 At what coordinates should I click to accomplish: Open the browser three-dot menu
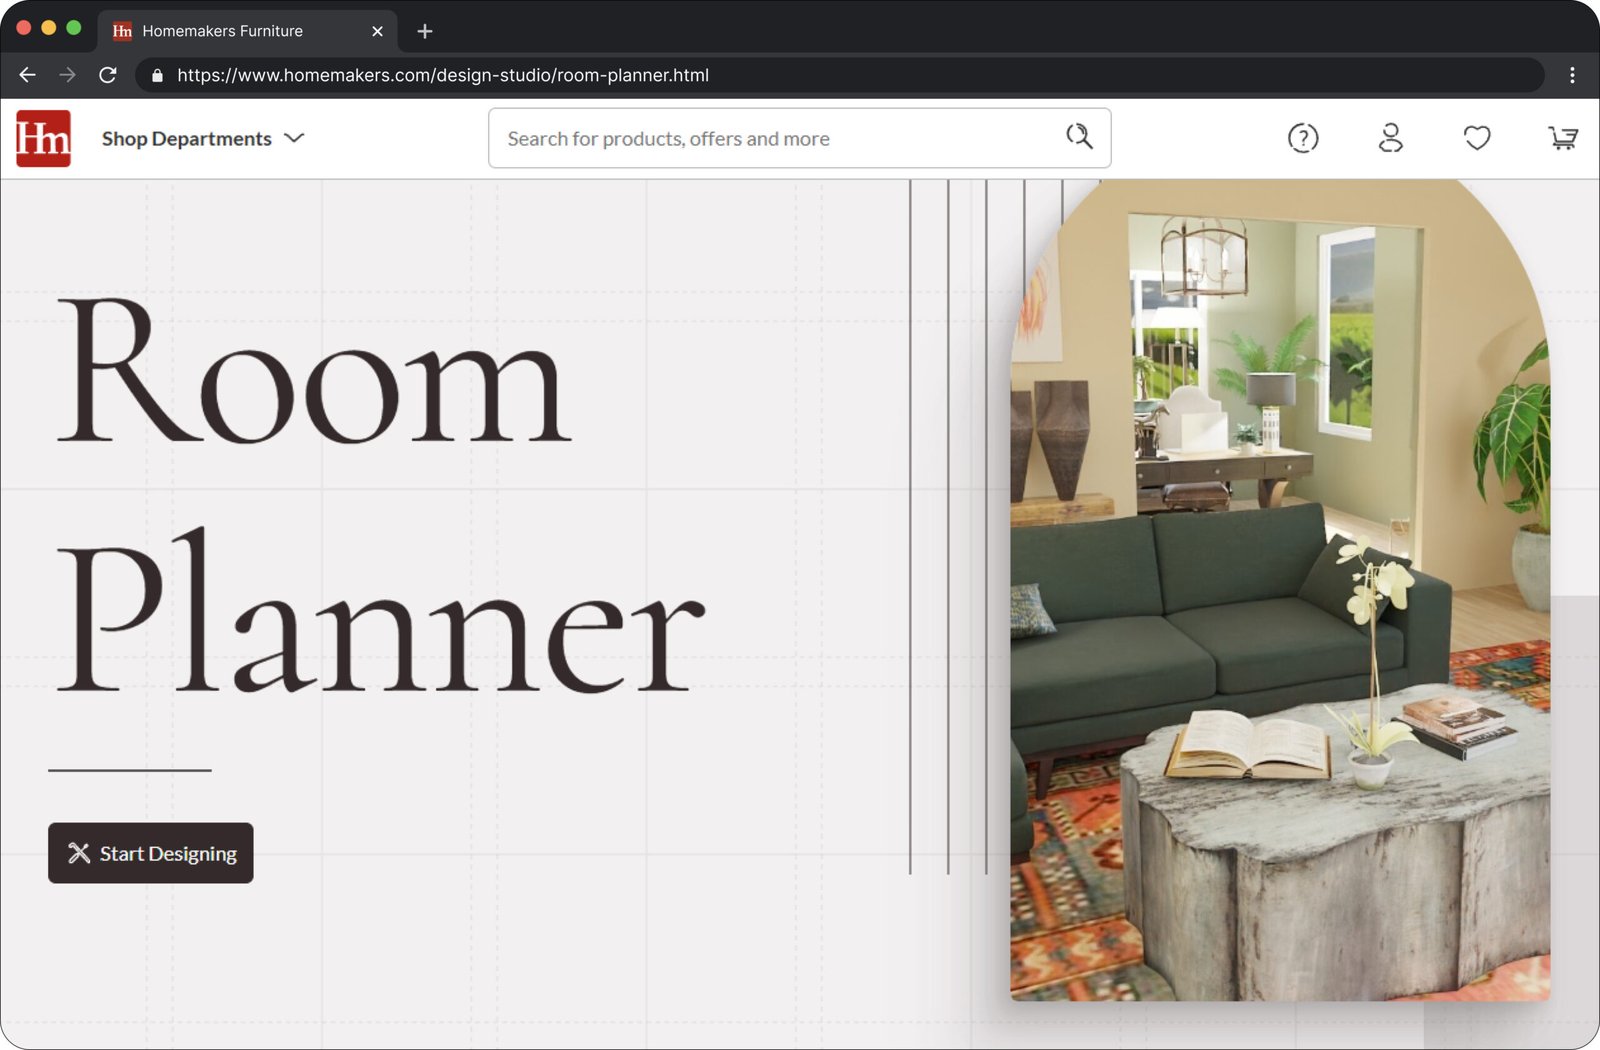(1571, 75)
